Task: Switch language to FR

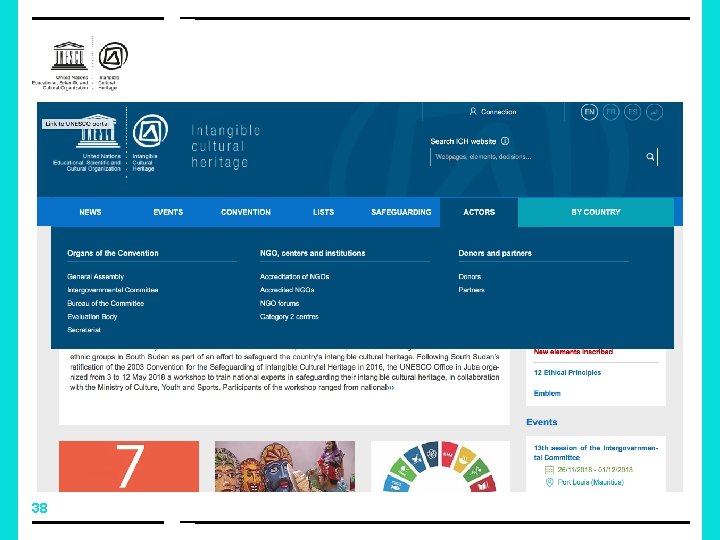Action: 611,112
